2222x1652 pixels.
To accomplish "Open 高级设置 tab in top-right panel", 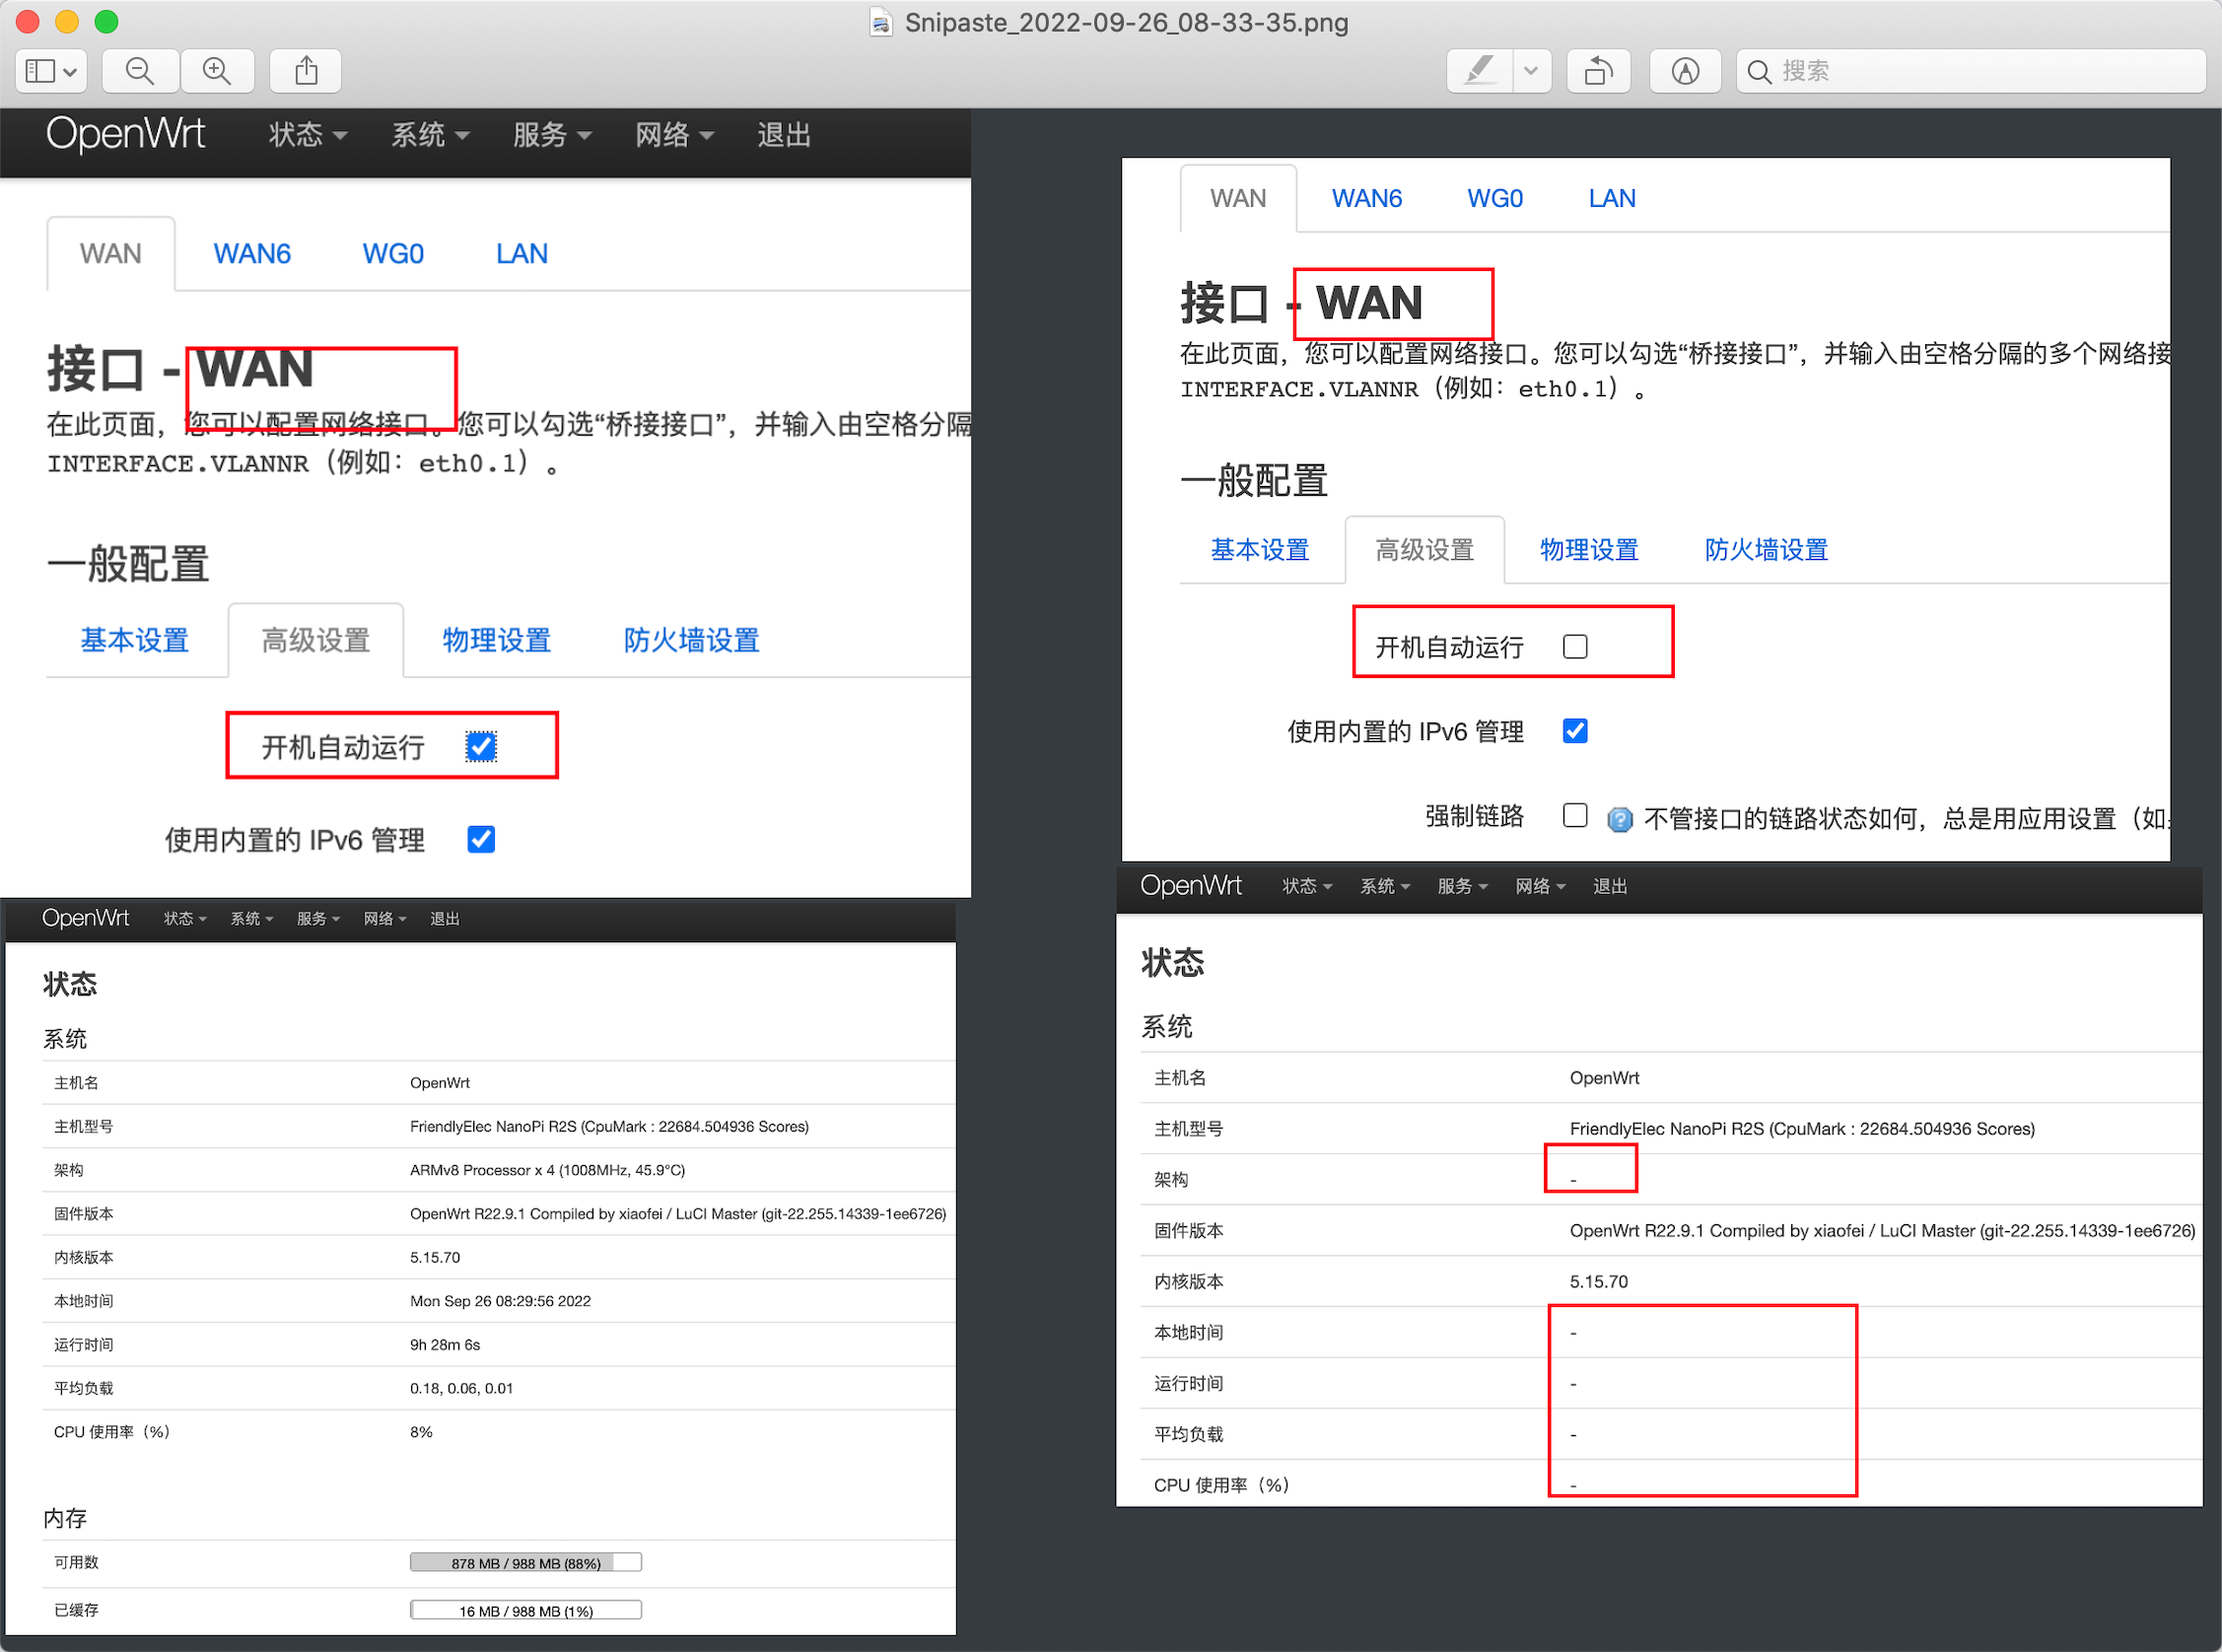I will coord(1425,549).
